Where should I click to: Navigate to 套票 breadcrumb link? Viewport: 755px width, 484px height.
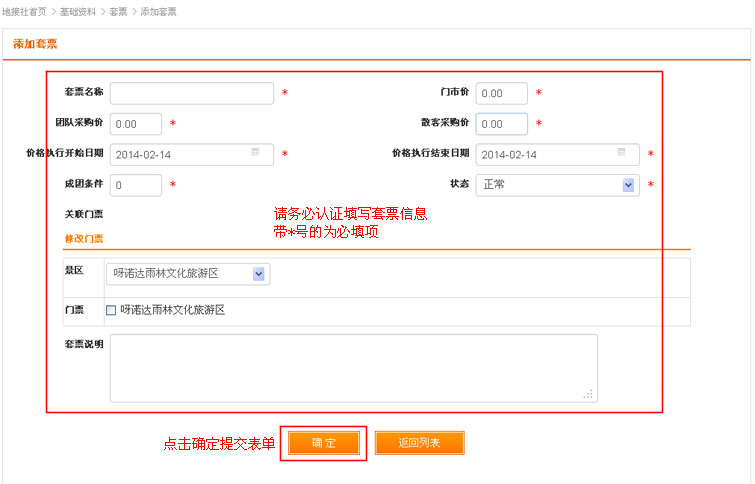tap(118, 10)
